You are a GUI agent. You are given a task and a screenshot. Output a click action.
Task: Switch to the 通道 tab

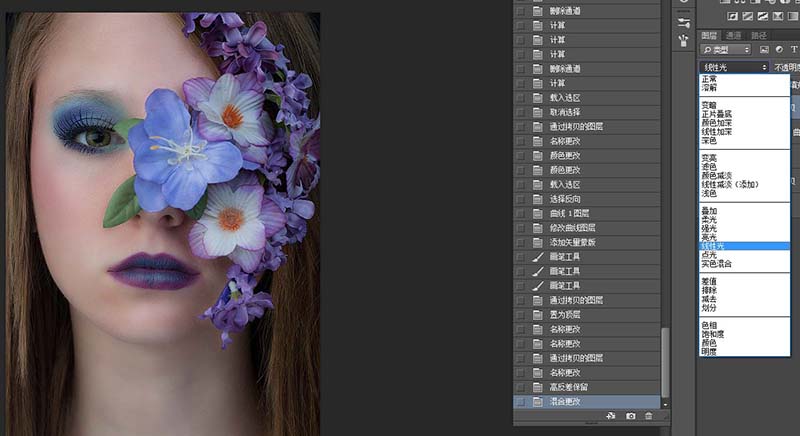click(733, 35)
